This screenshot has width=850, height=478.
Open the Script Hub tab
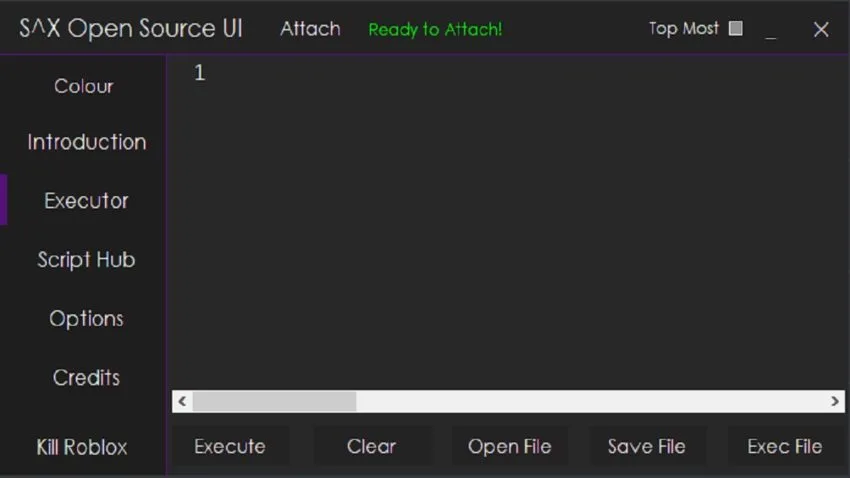click(86, 260)
